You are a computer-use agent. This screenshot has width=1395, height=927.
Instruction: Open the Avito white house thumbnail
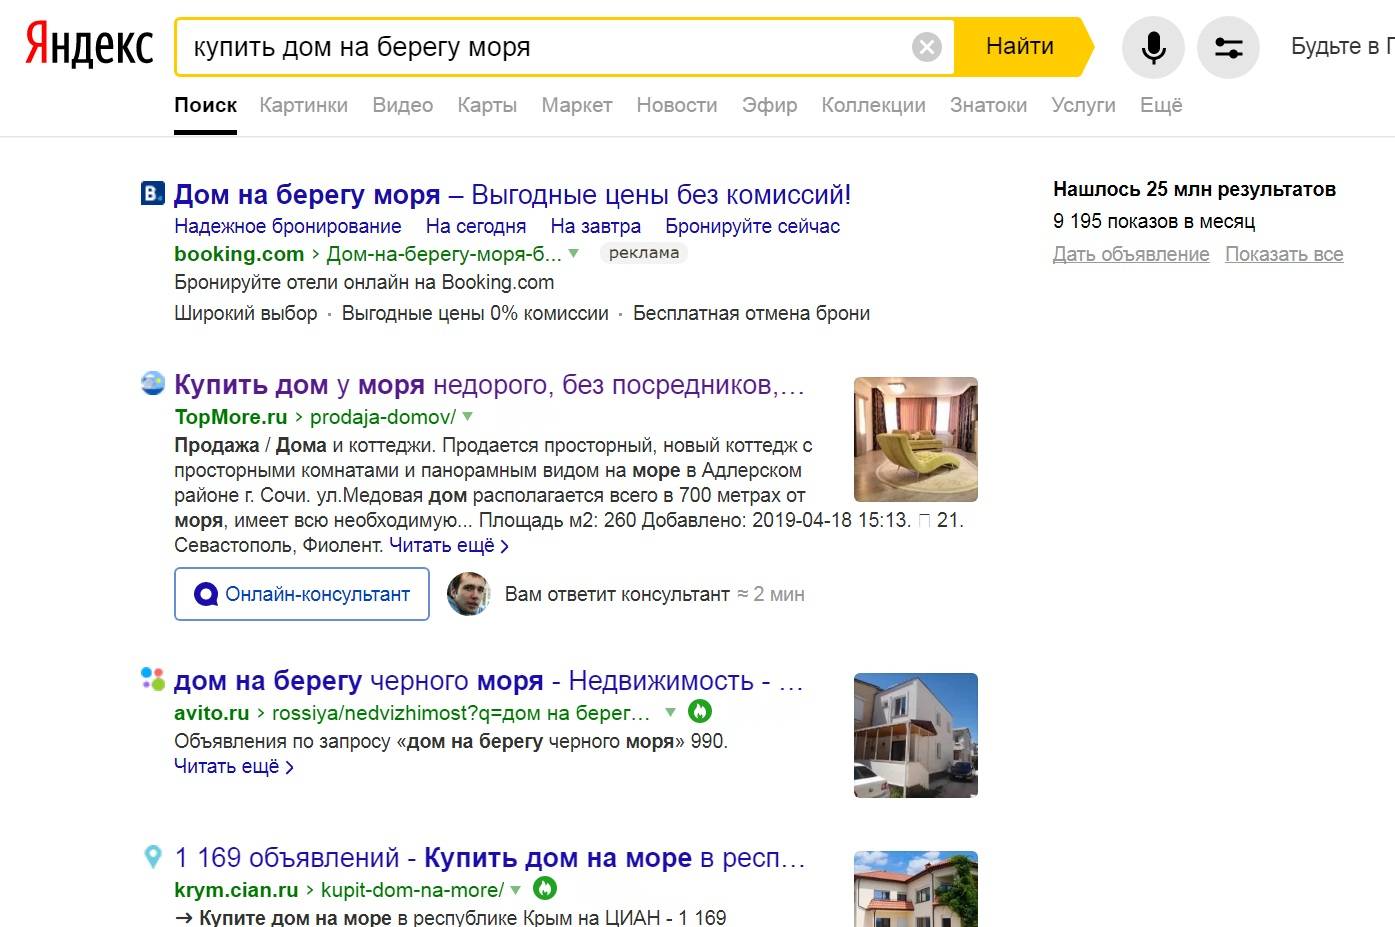tap(916, 735)
